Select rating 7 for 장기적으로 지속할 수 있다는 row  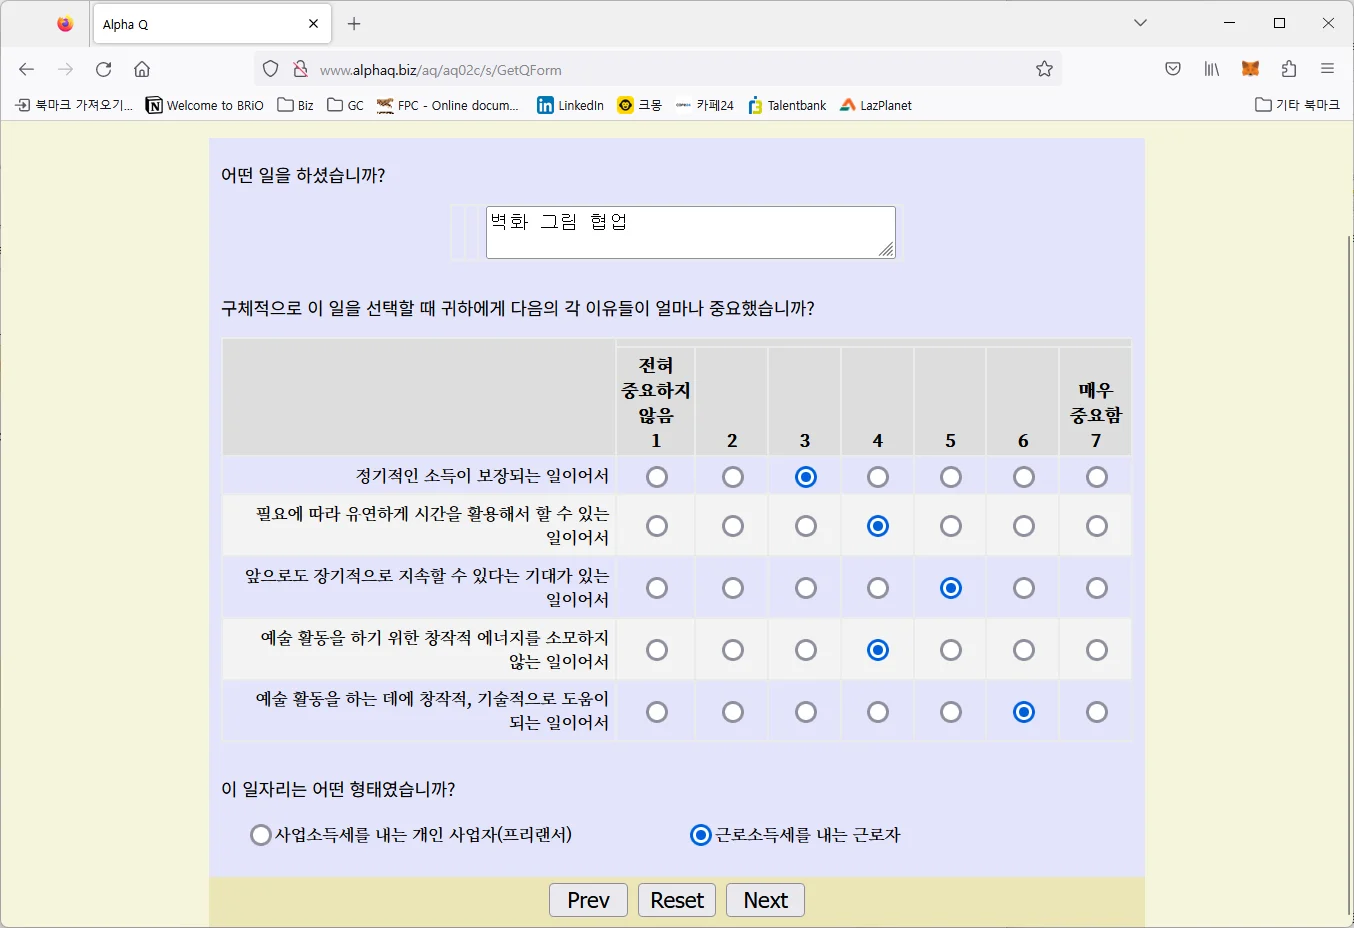[x=1097, y=588]
